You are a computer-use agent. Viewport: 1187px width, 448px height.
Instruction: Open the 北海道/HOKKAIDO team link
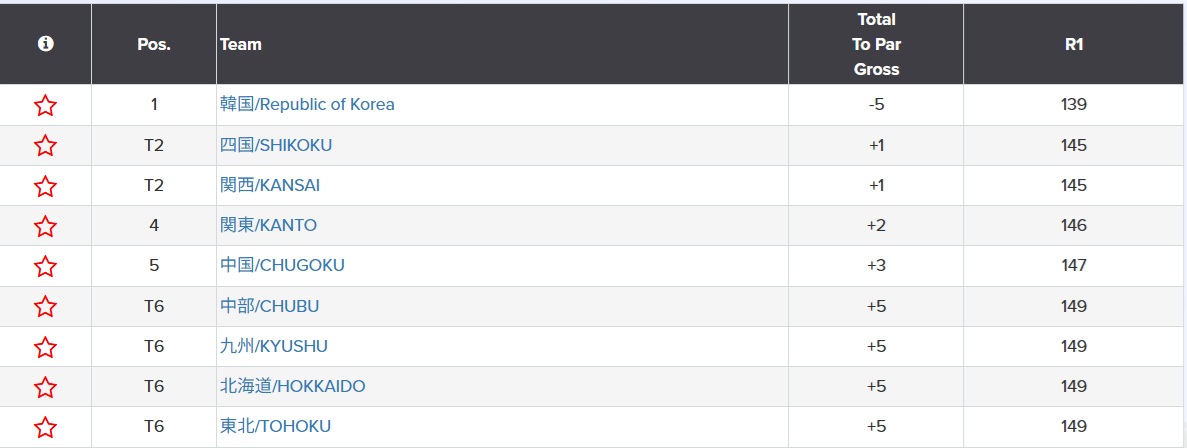pos(292,386)
